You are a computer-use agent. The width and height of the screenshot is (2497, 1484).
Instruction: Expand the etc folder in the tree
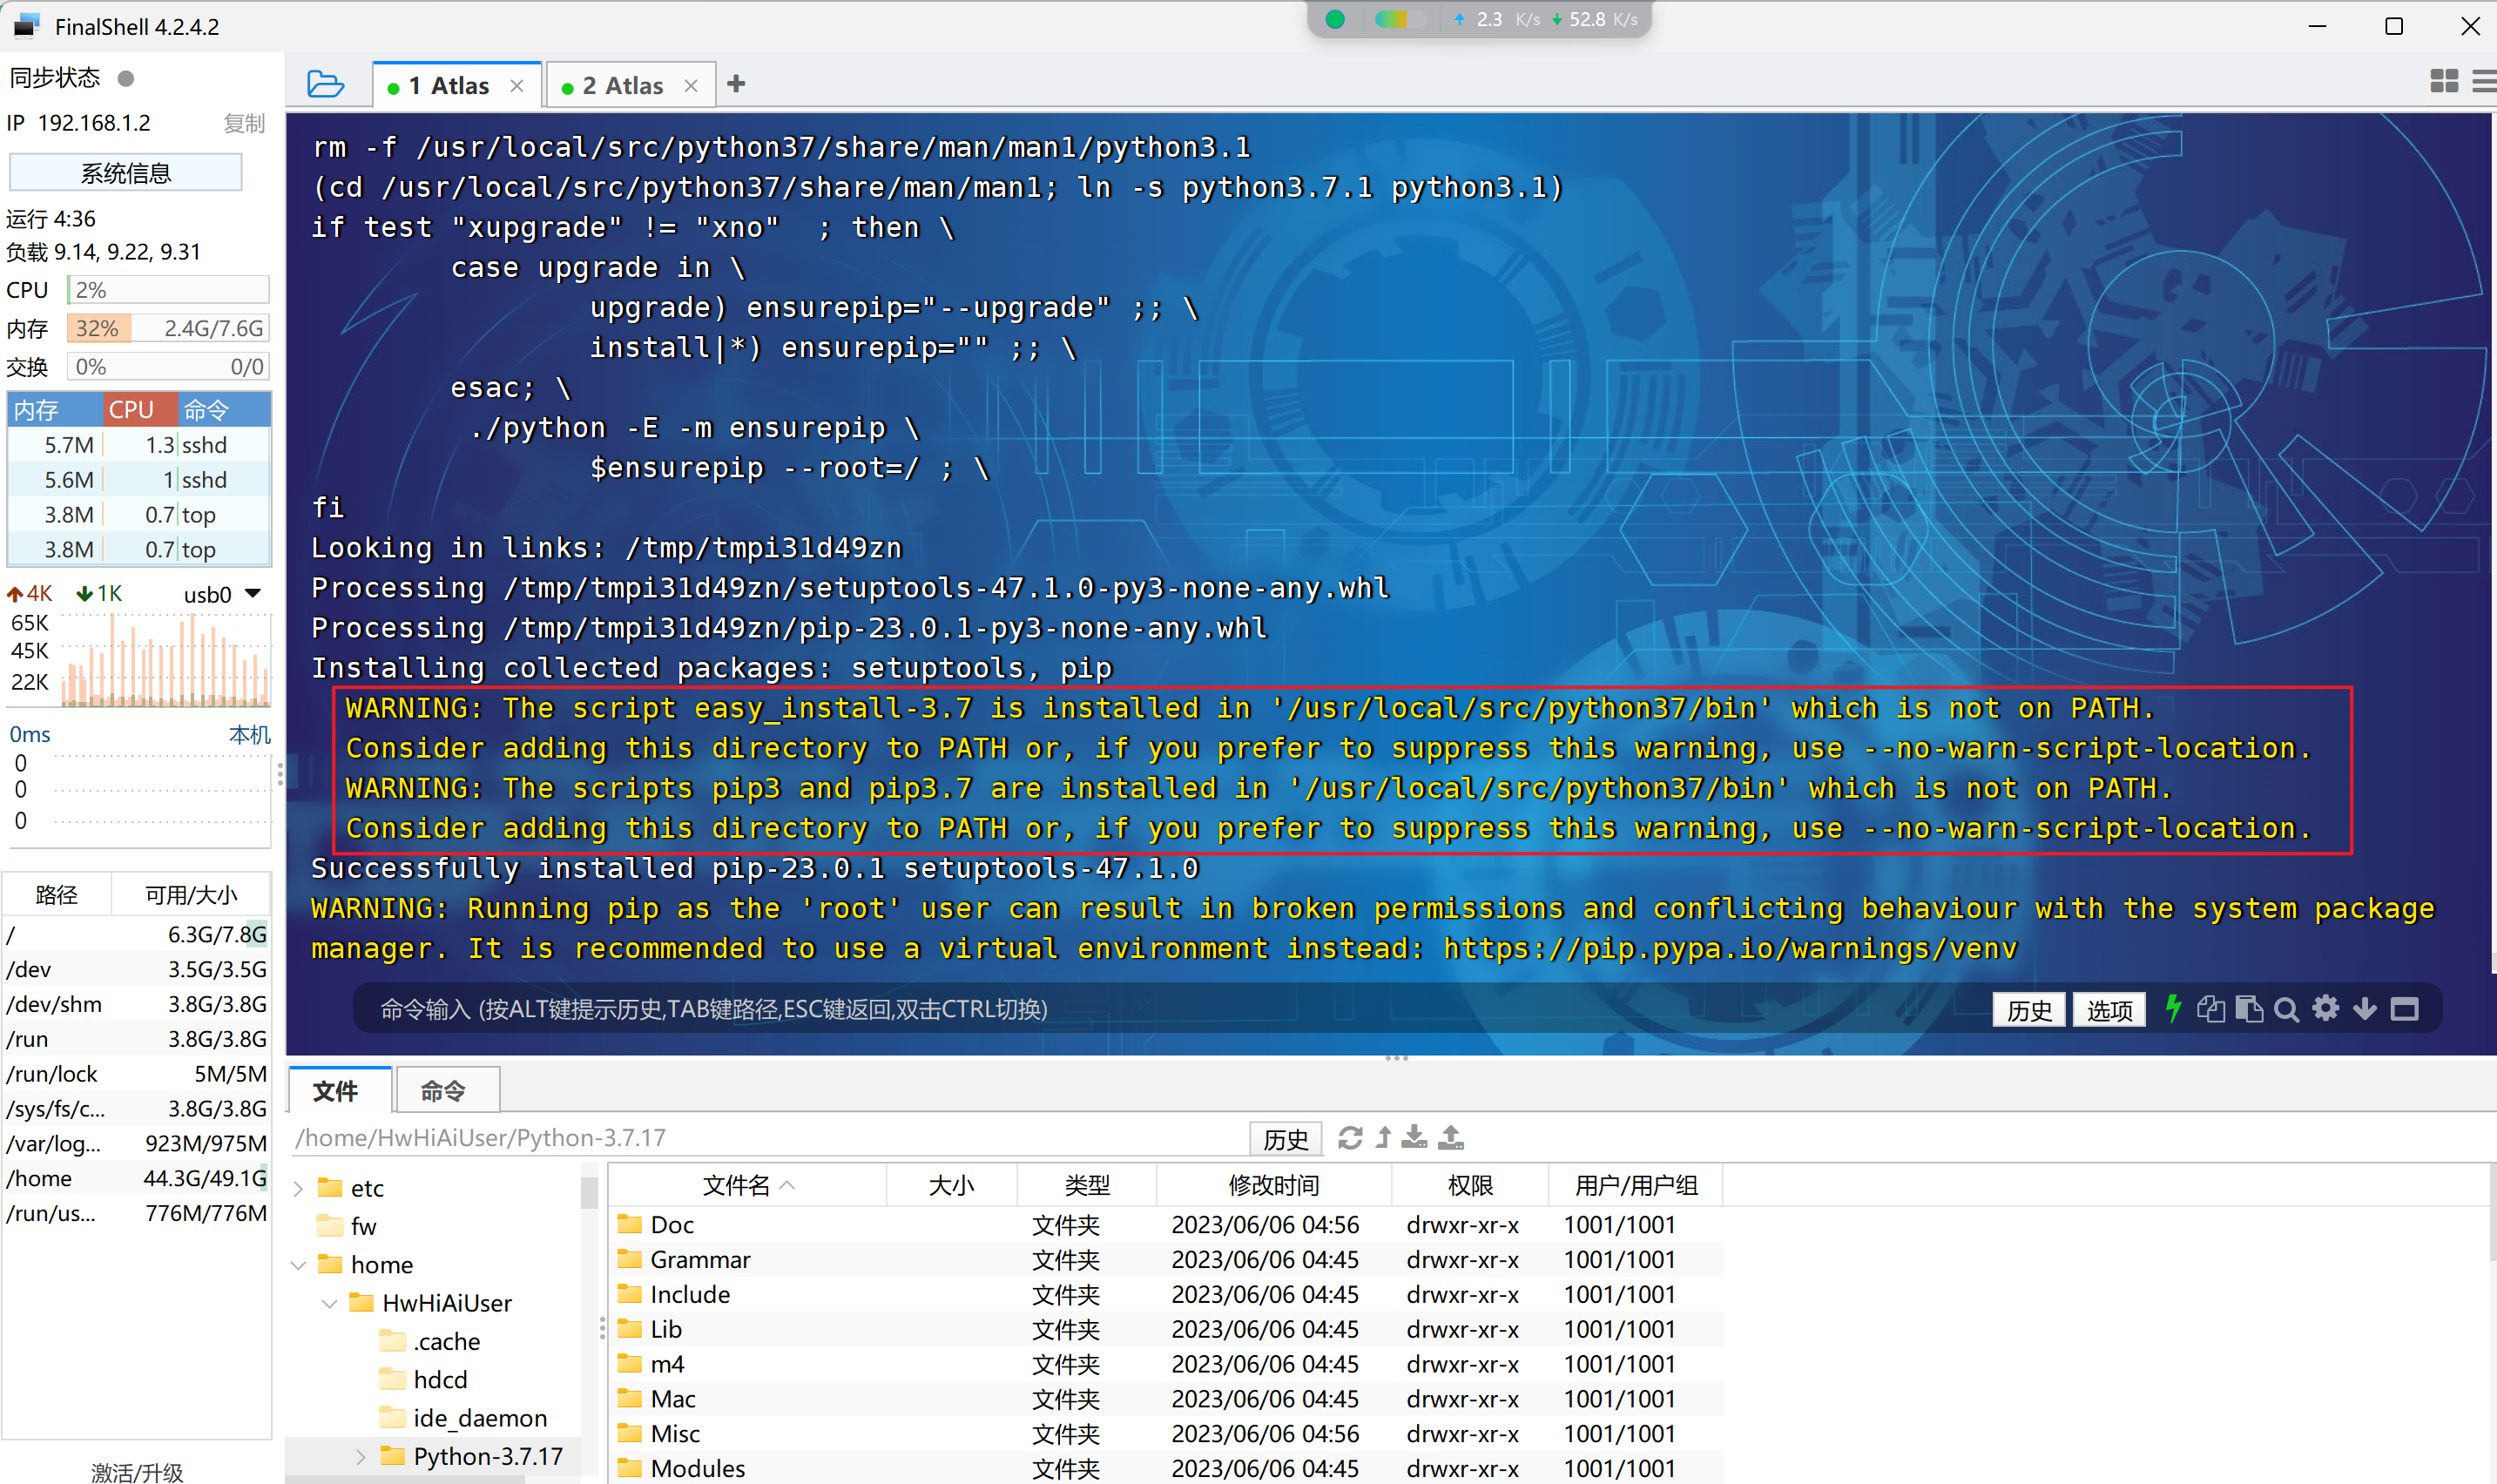click(x=298, y=1189)
